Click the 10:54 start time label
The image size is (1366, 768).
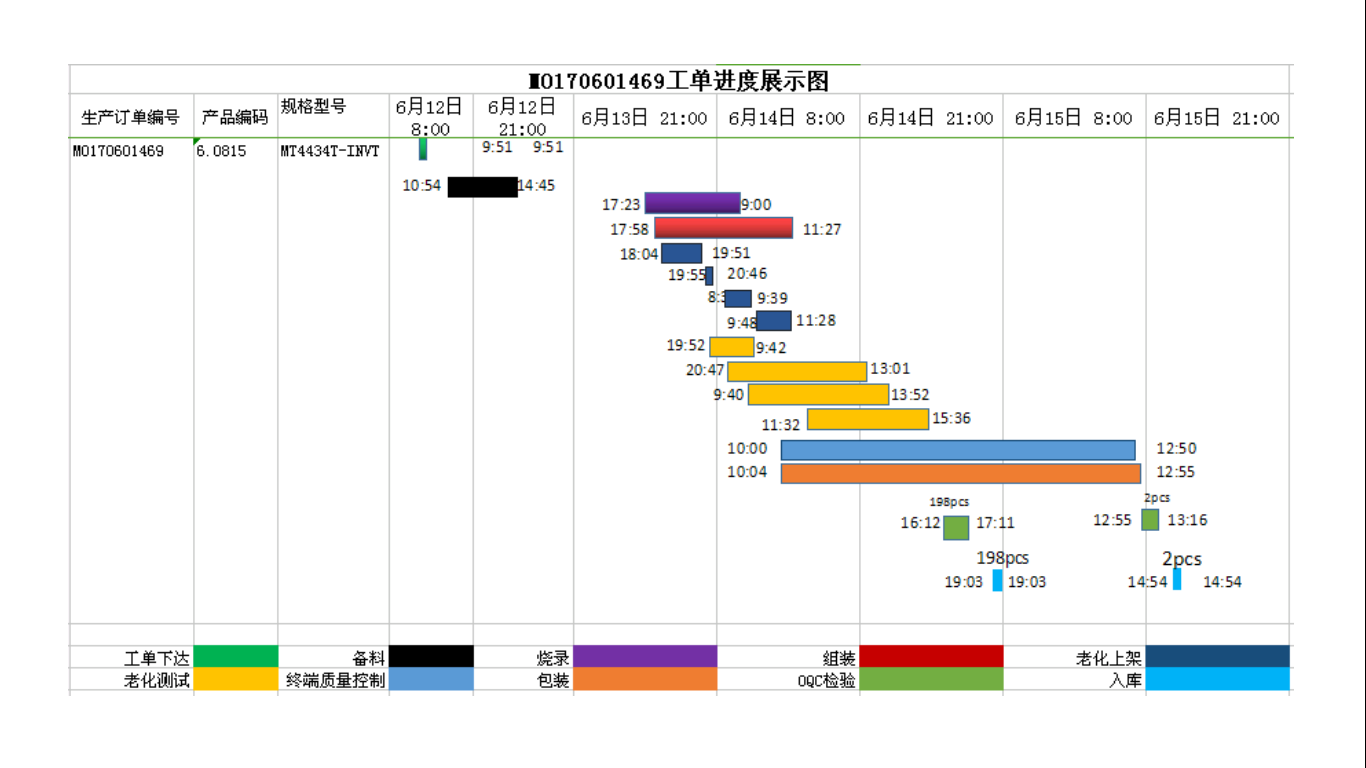coord(422,186)
